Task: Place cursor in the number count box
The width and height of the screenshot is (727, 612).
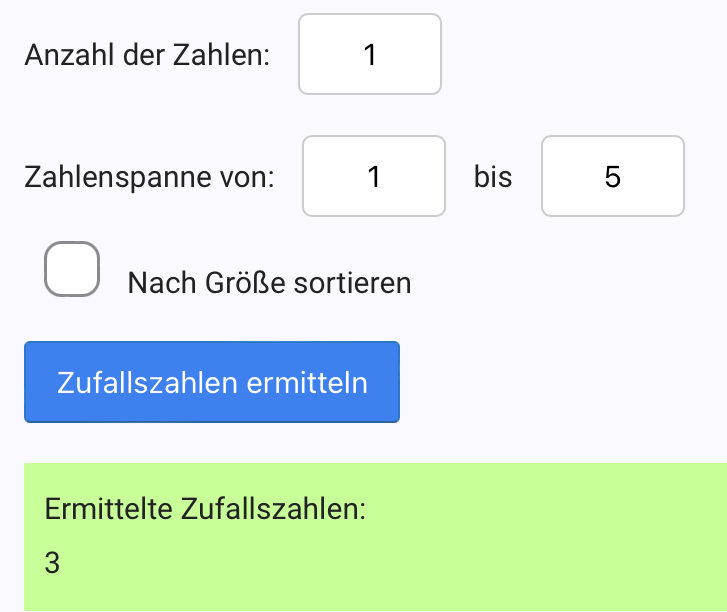Action: pyautogui.click(x=369, y=54)
